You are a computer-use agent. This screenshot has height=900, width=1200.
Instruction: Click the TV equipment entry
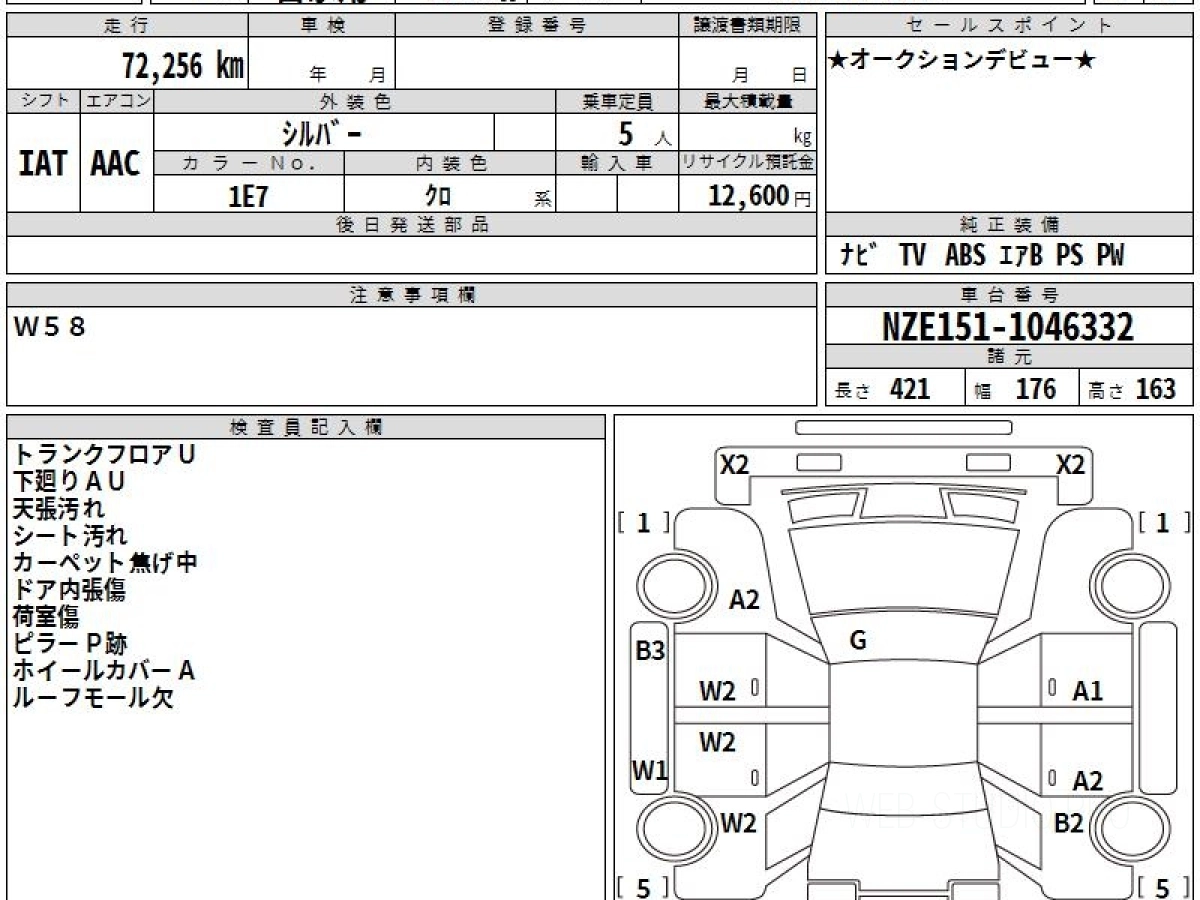click(x=912, y=256)
